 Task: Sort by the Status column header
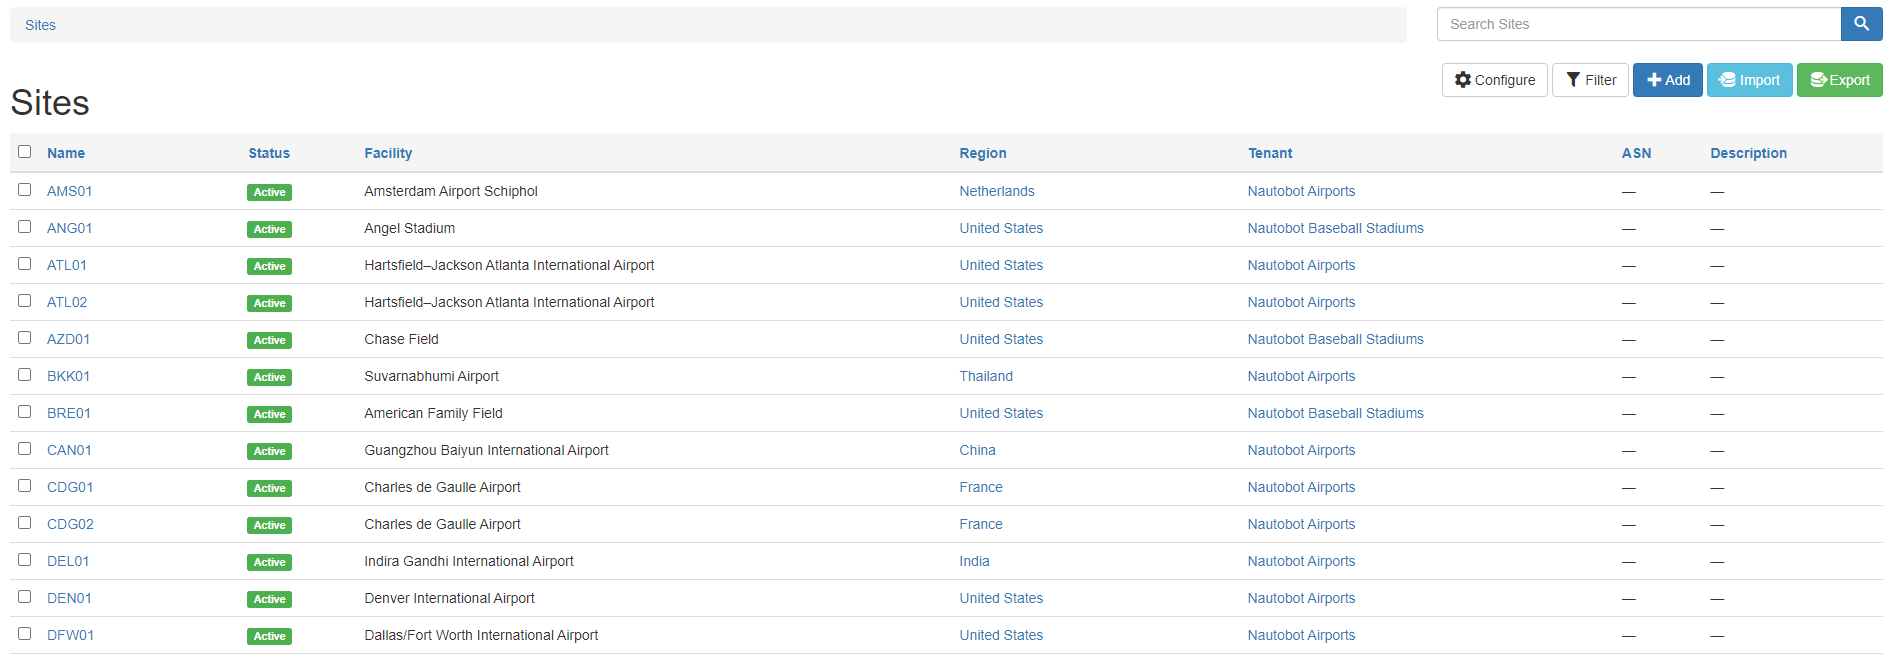click(269, 153)
